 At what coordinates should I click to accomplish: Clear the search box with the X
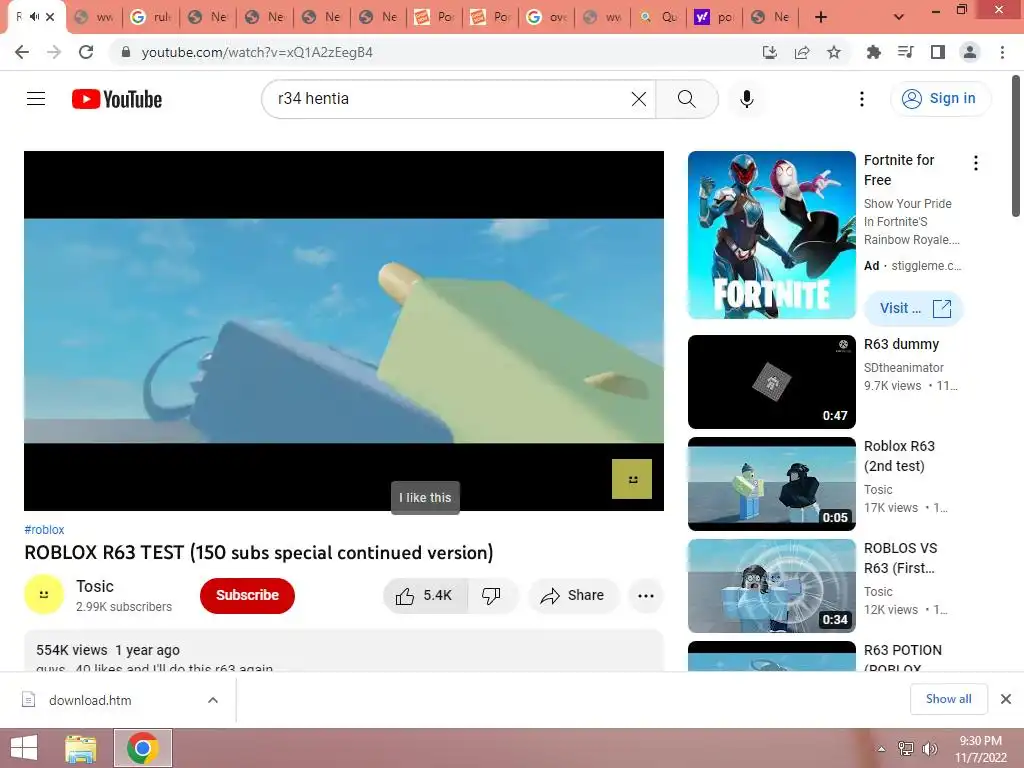(x=639, y=99)
